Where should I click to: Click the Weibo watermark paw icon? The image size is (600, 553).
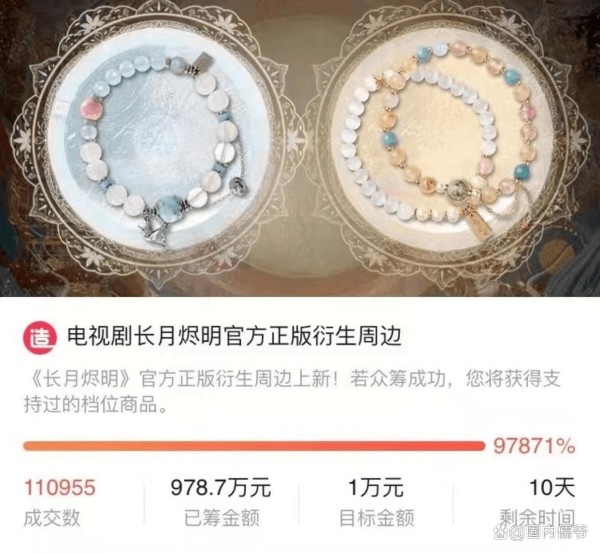(x=502, y=533)
